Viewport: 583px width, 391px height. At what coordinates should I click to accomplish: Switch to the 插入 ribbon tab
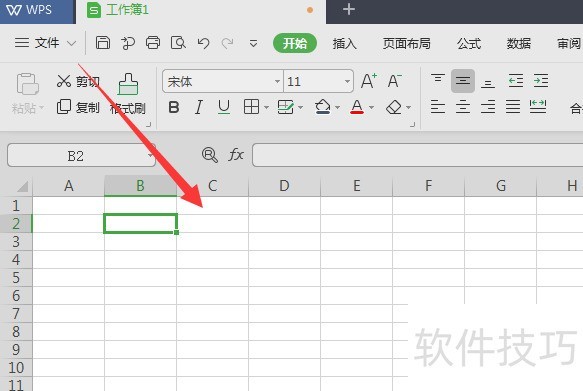pyautogui.click(x=344, y=44)
